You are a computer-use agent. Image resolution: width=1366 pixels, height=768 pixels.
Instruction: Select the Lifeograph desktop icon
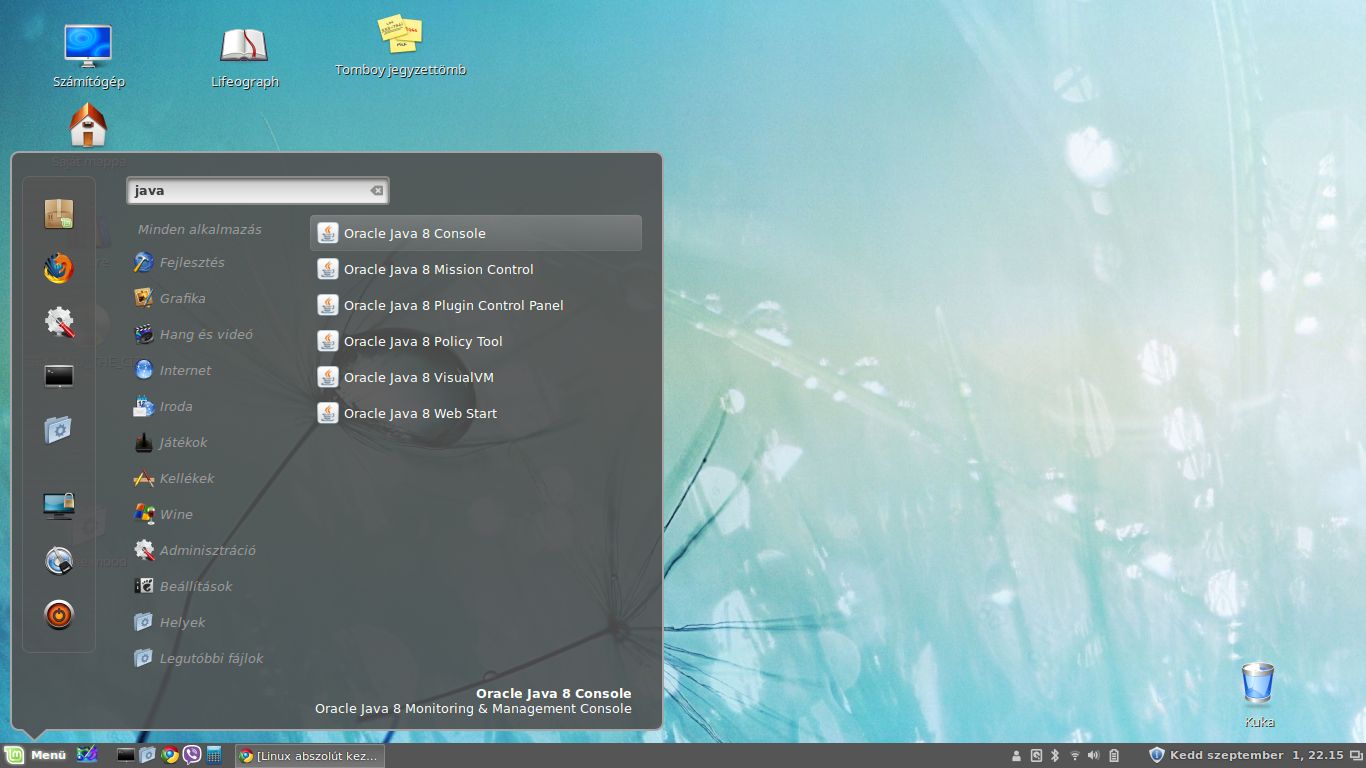pos(244,58)
